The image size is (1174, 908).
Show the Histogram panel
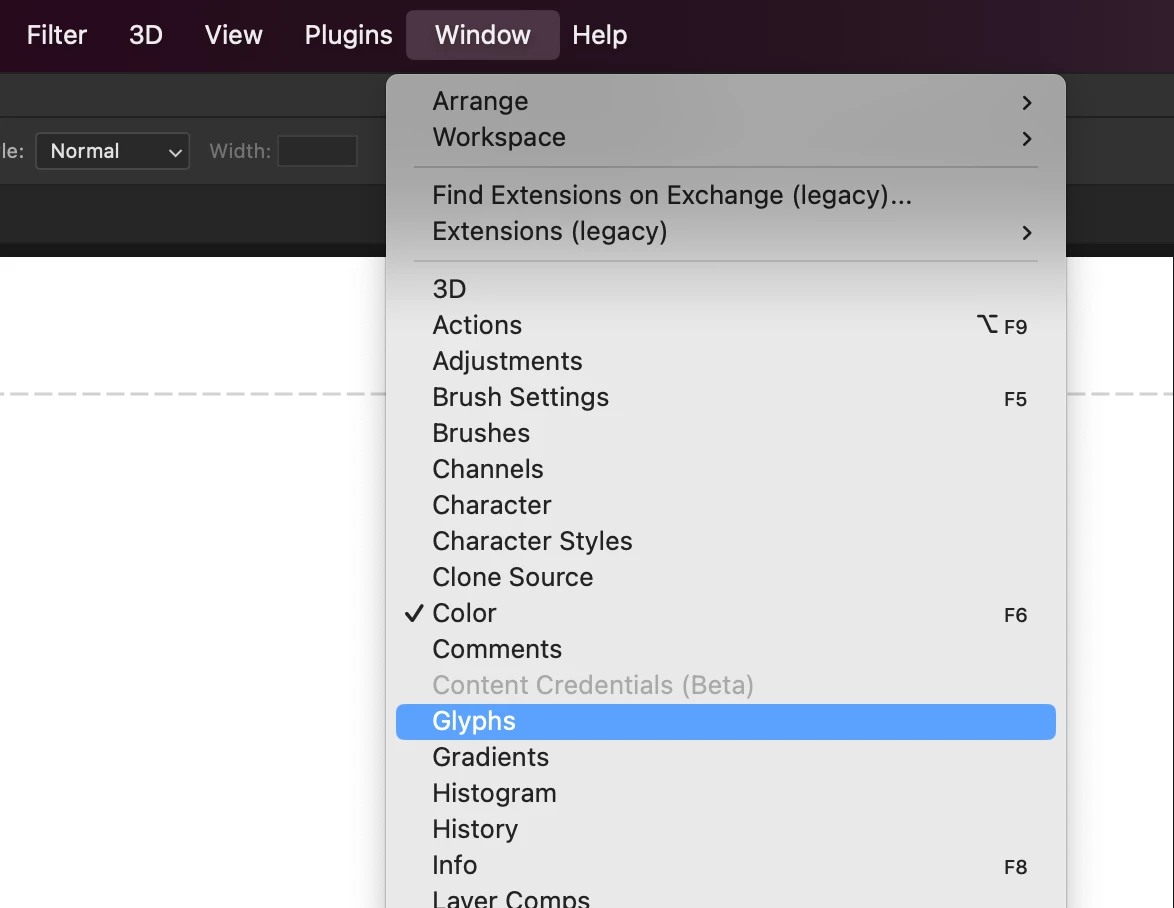point(494,794)
